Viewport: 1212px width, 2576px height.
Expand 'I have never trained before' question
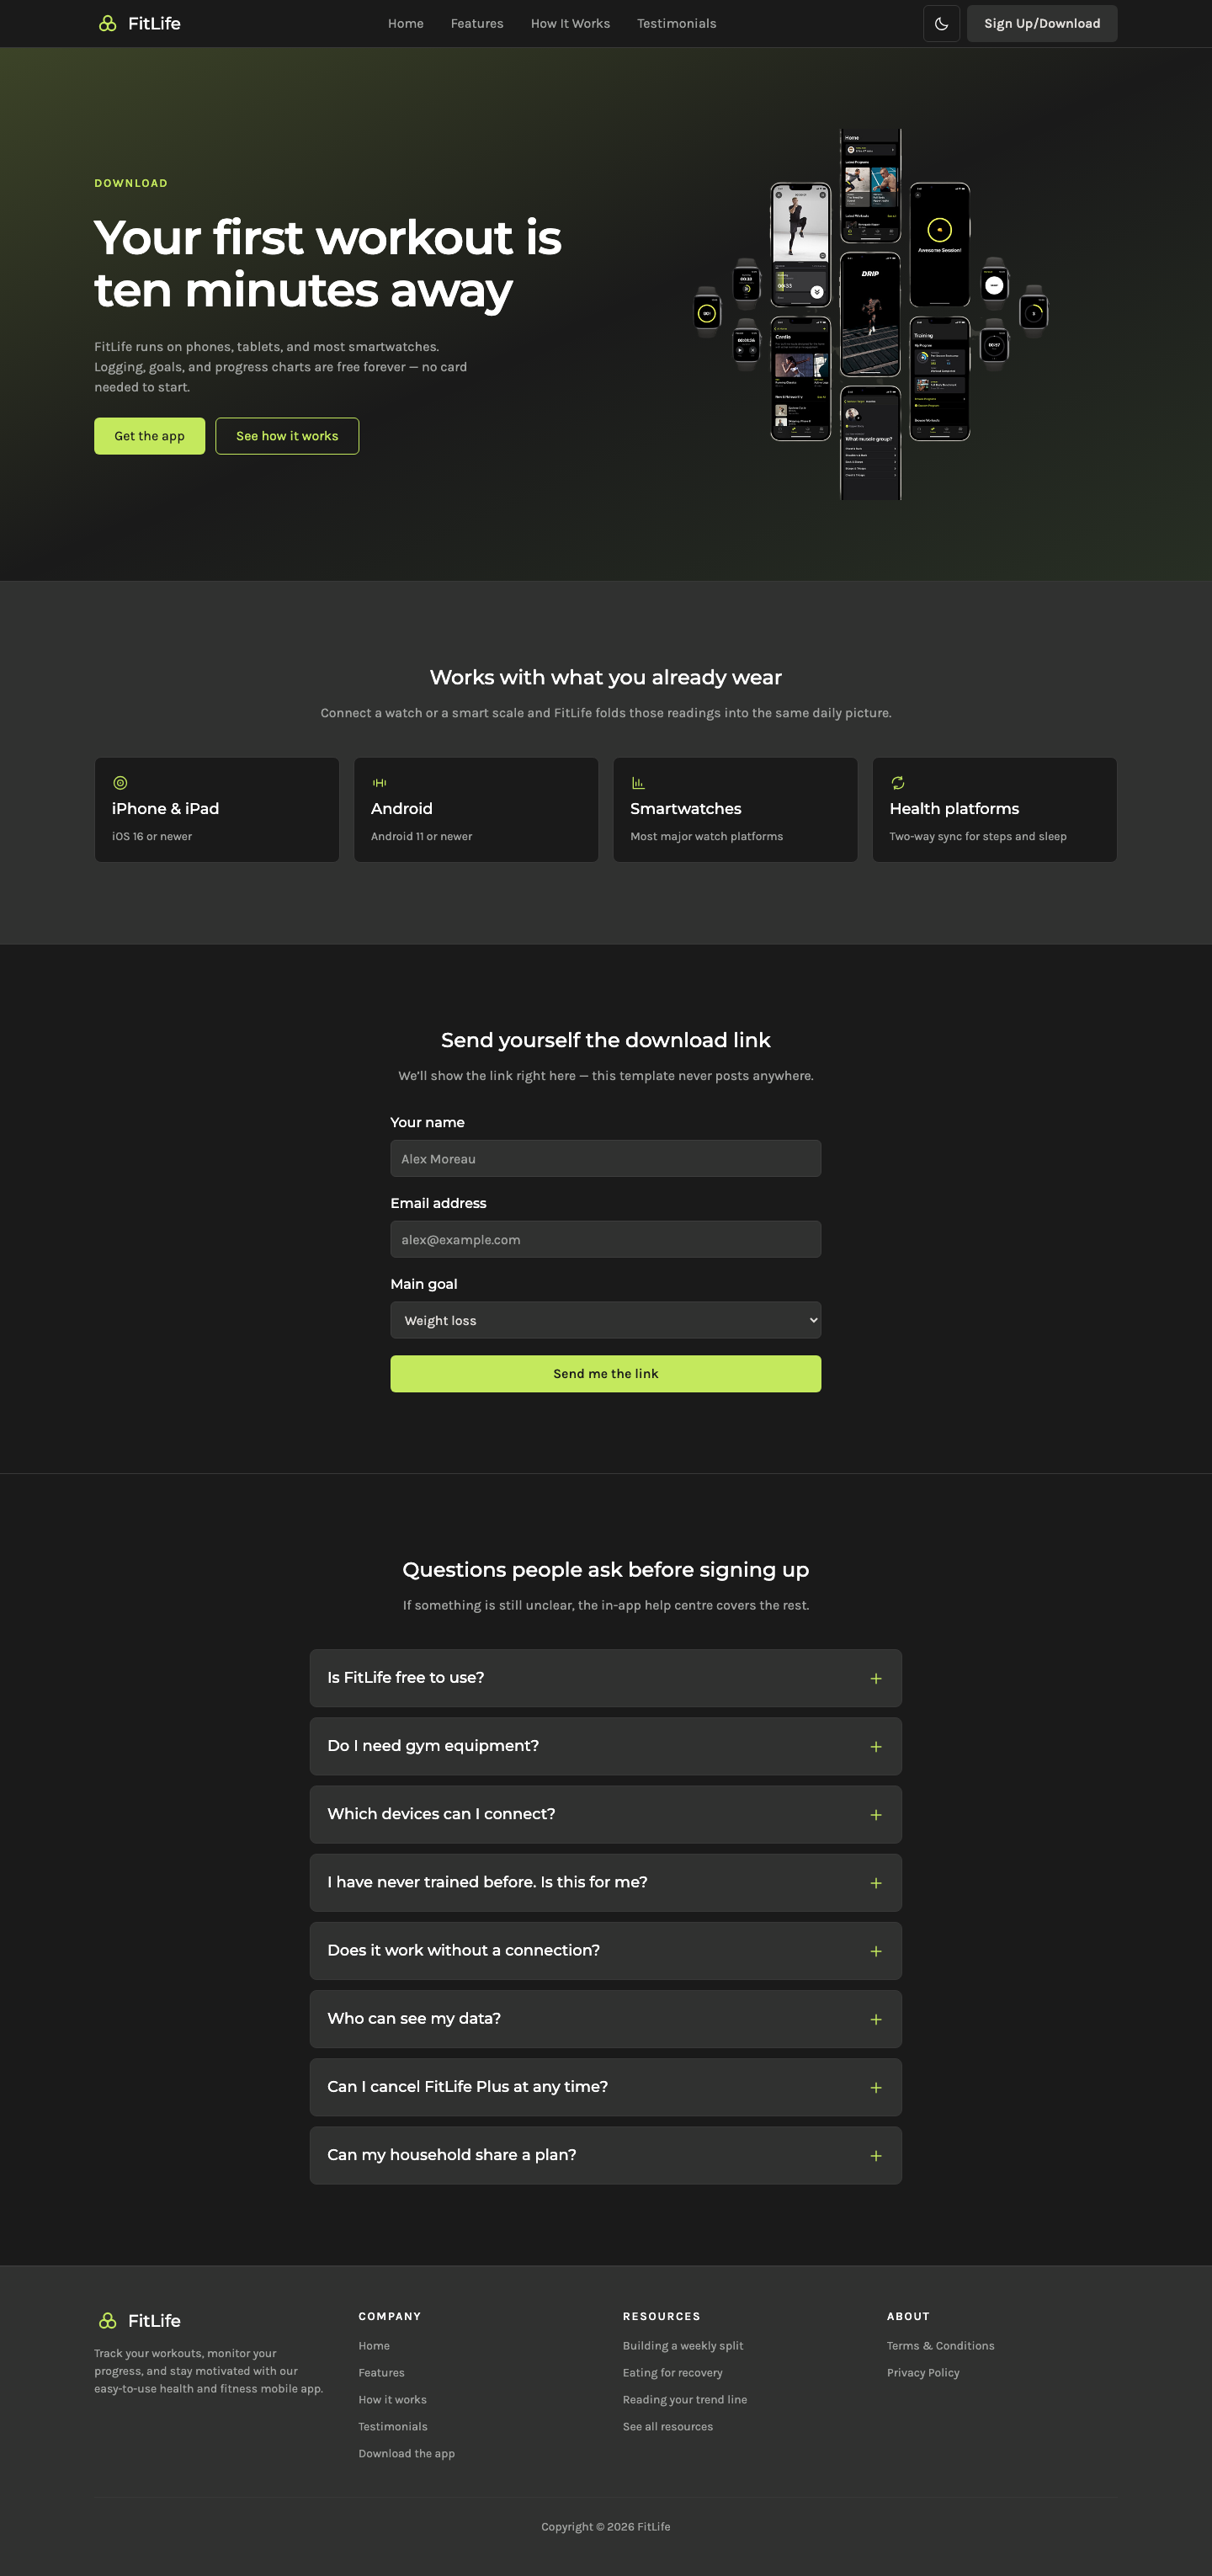(605, 1883)
